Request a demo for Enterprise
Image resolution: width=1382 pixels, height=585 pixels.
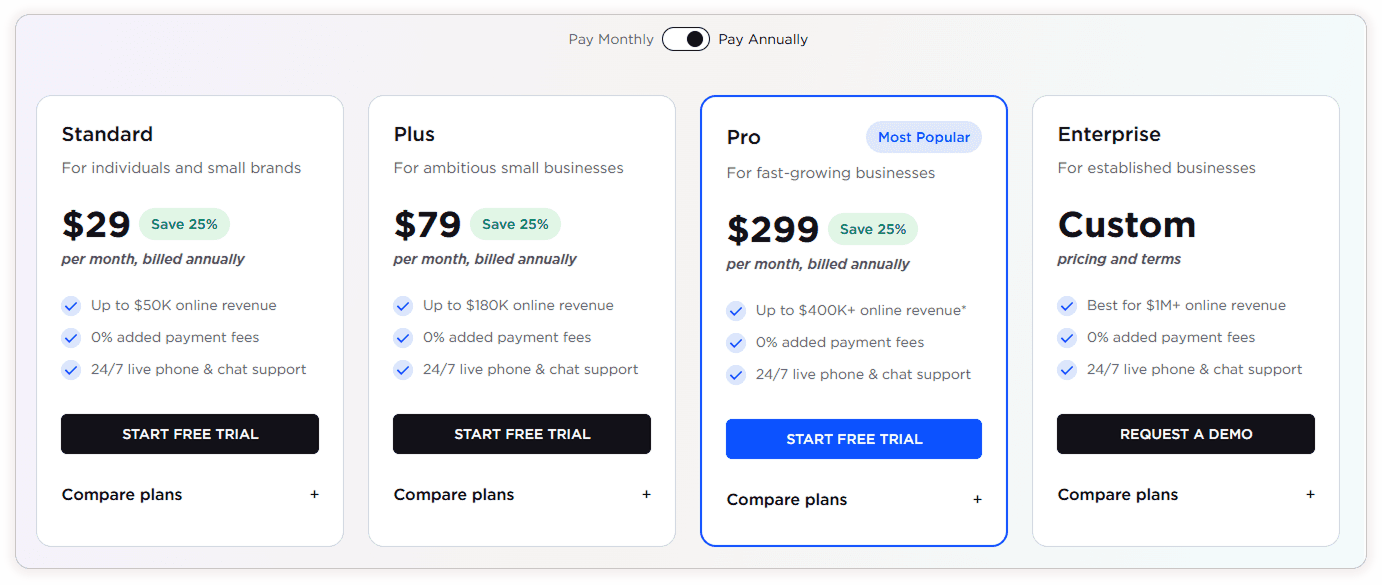(x=1186, y=434)
